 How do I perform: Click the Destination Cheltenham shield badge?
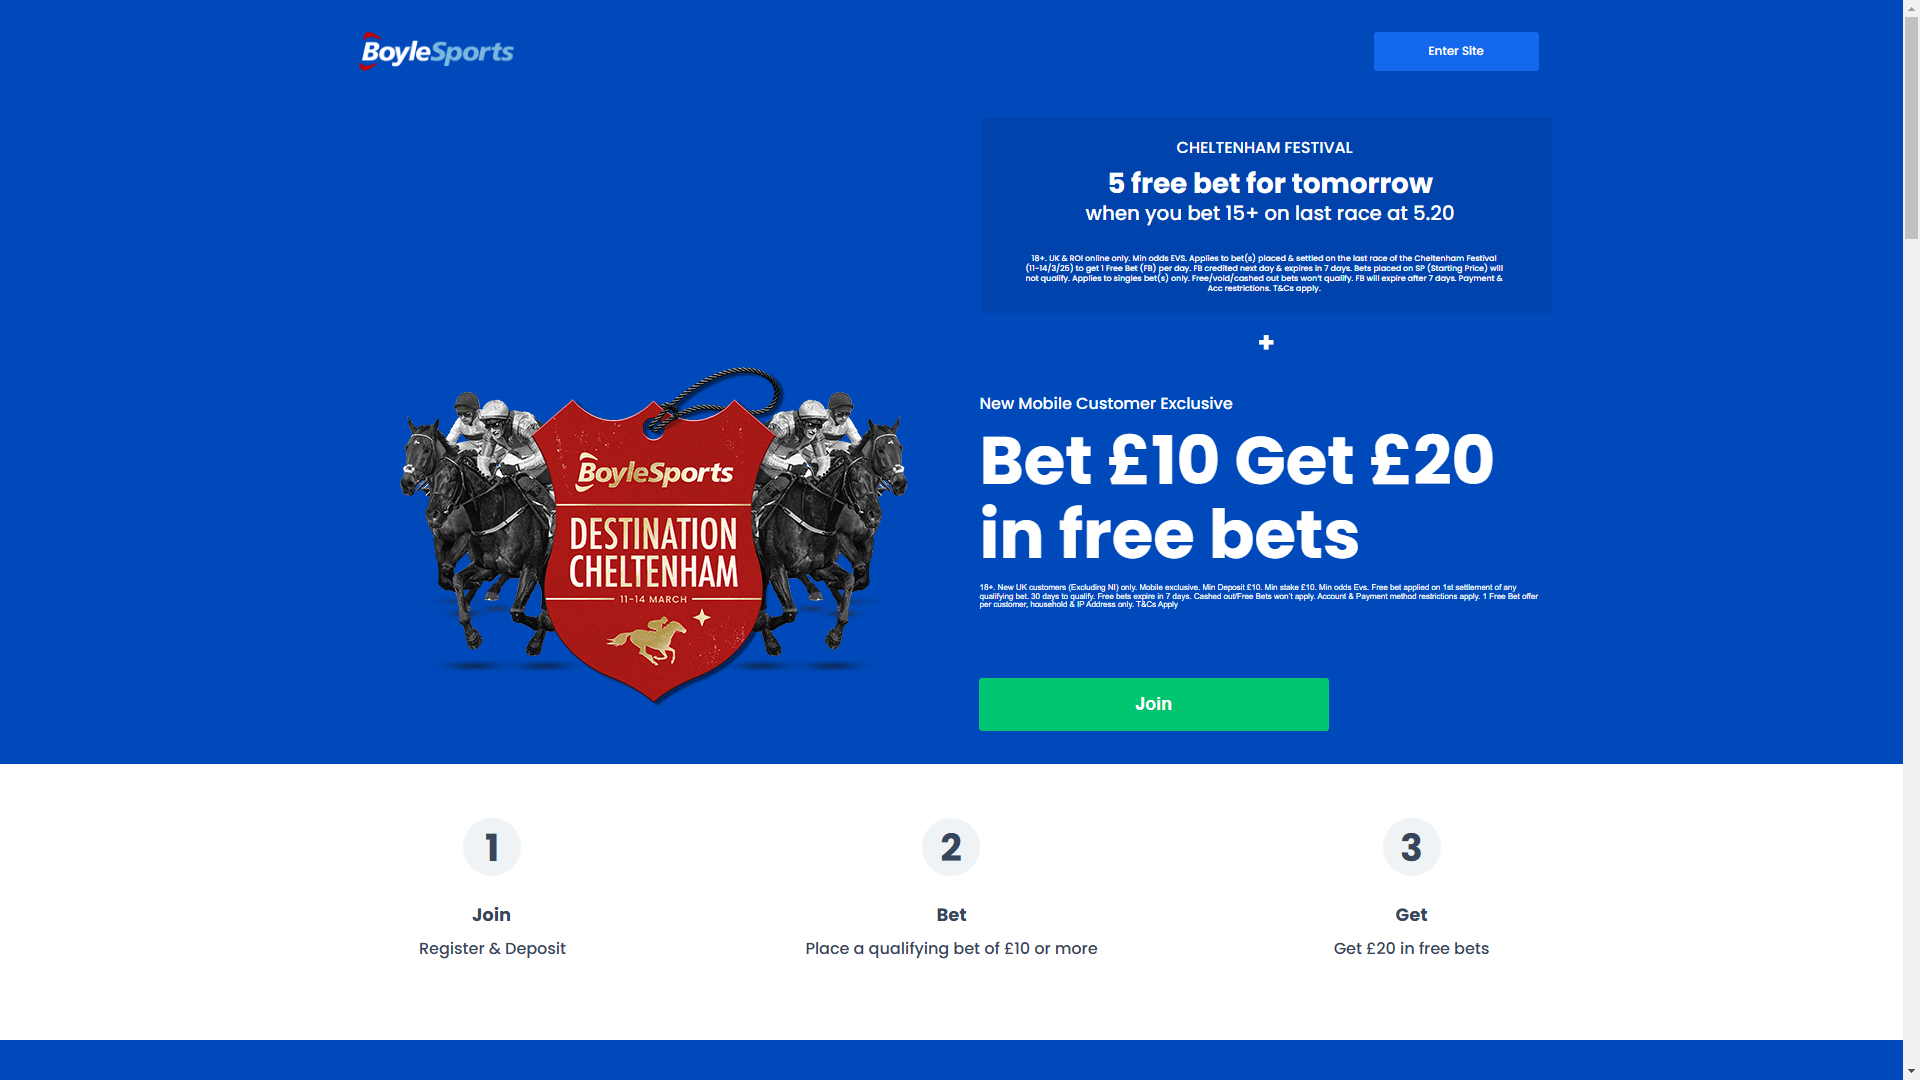coord(654,545)
